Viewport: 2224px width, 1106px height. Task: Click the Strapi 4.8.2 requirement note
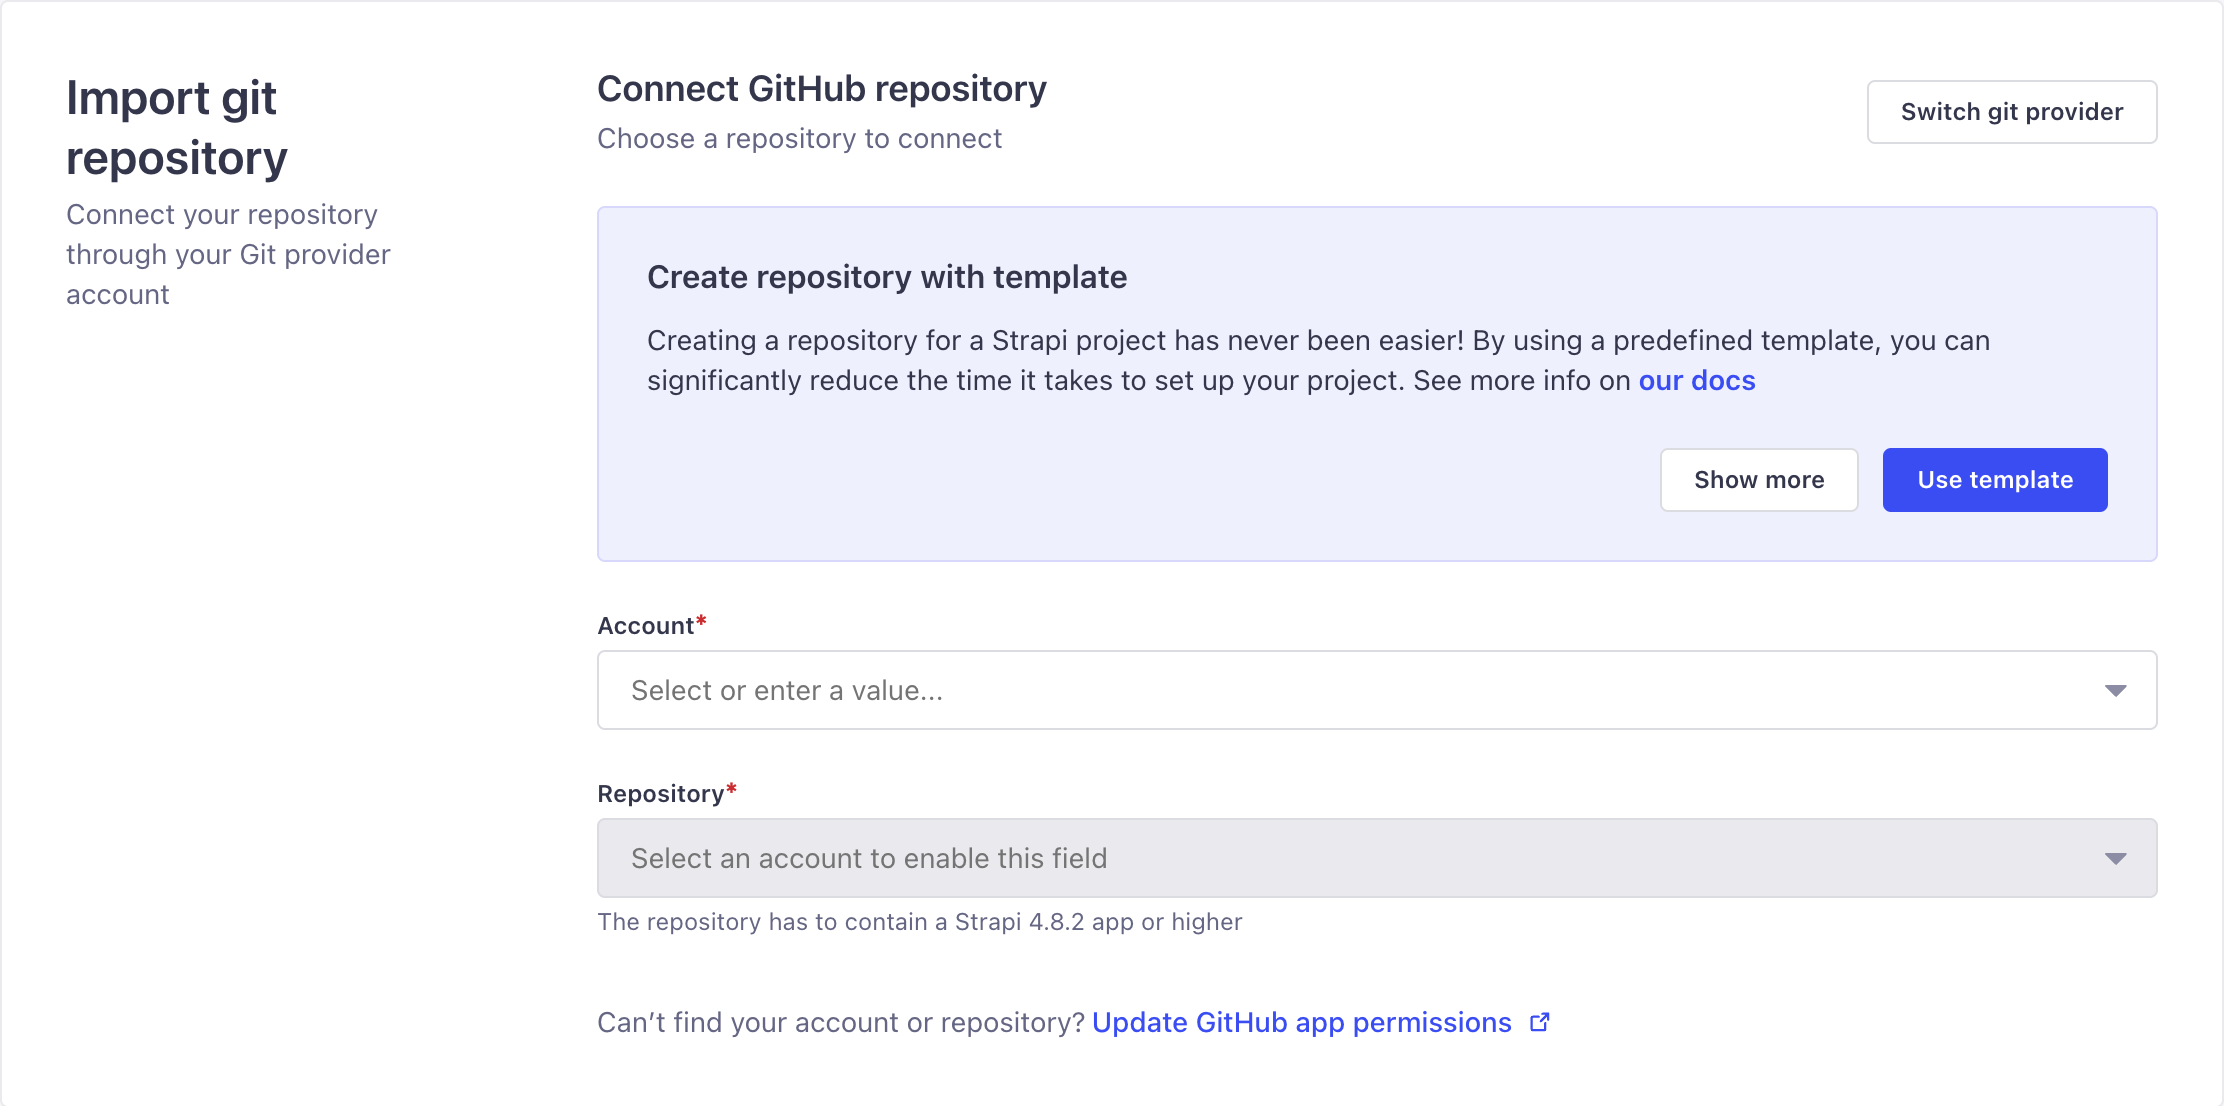[x=919, y=921]
